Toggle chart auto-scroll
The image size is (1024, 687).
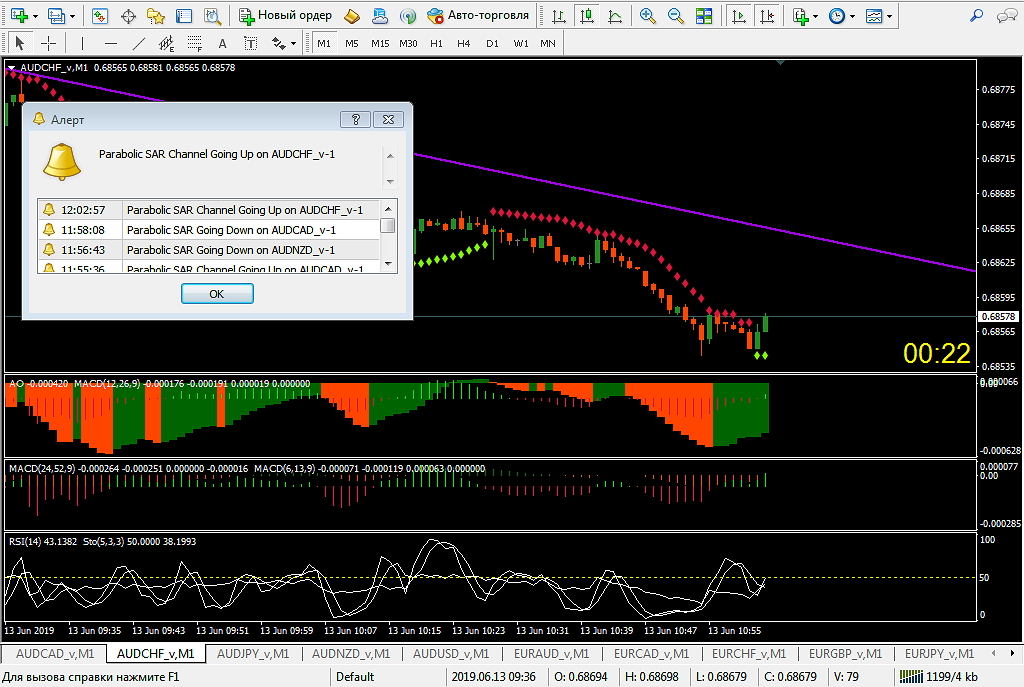tap(739, 16)
